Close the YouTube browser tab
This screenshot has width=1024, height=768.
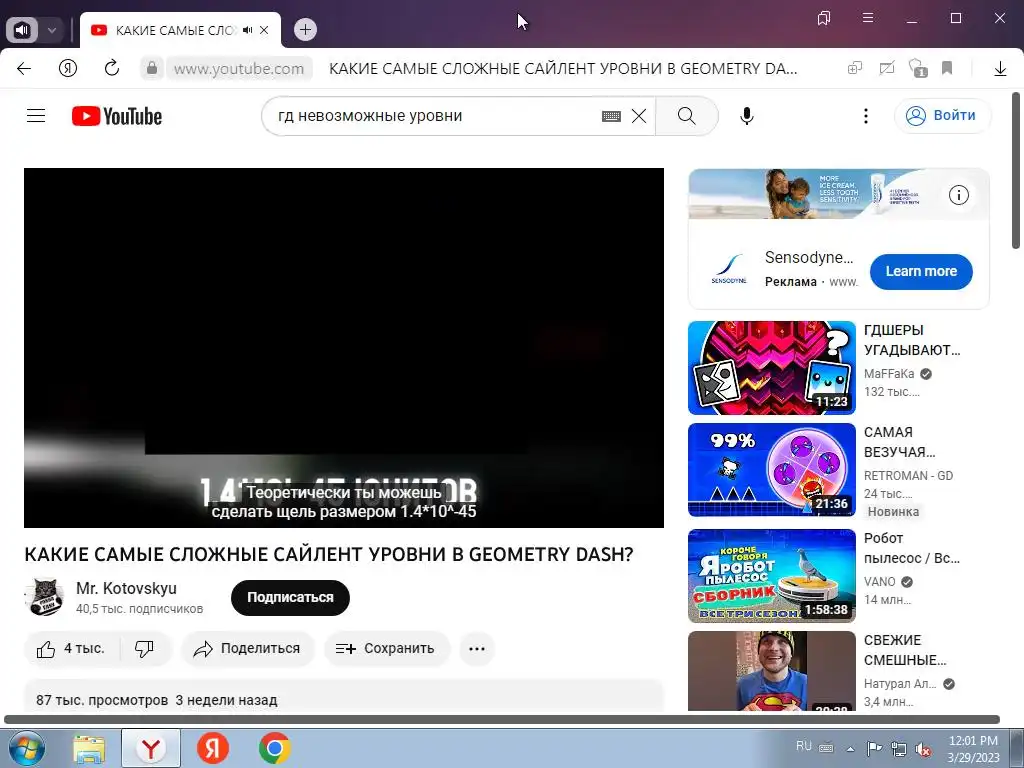click(x=264, y=30)
